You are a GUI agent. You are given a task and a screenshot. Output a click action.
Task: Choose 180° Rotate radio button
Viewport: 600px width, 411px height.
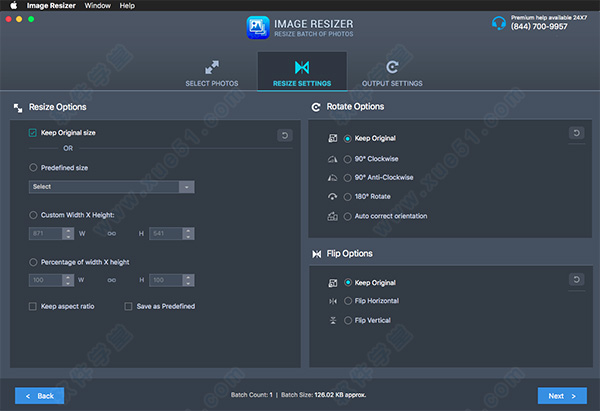(347, 197)
